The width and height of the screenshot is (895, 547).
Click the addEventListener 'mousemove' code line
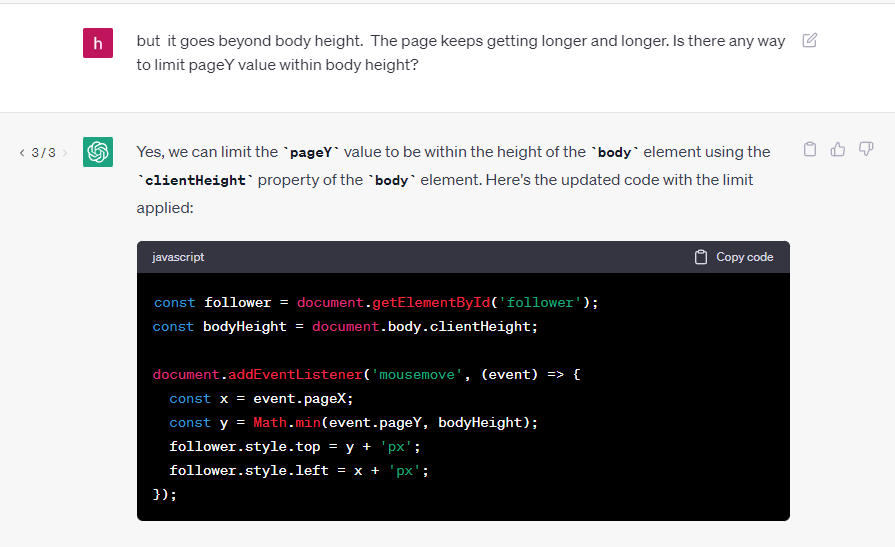[x=366, y=375]
